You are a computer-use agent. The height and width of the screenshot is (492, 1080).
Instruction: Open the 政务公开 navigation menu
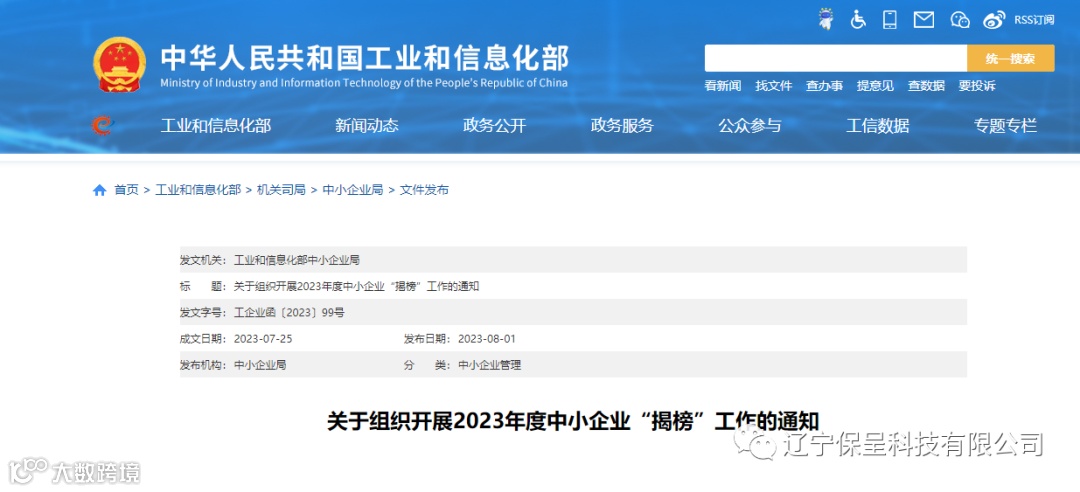click(x=495, y=126)
